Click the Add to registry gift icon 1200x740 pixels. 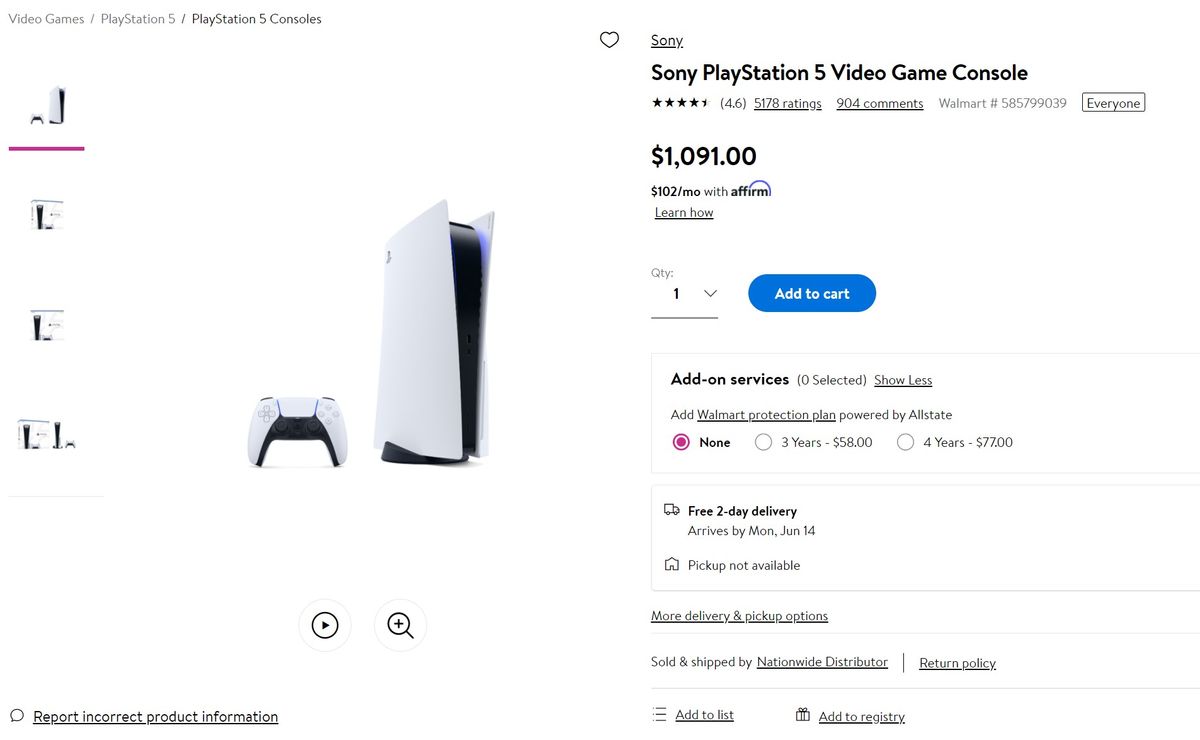[801, 714]
